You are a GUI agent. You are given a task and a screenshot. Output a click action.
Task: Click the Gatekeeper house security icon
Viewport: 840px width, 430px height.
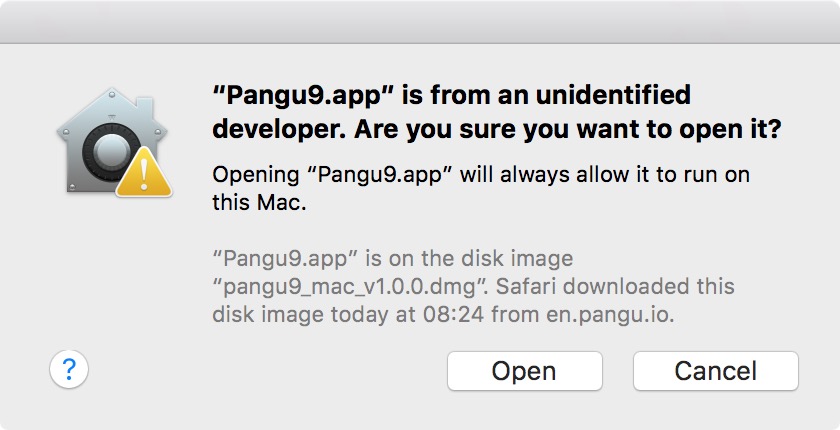112,140
